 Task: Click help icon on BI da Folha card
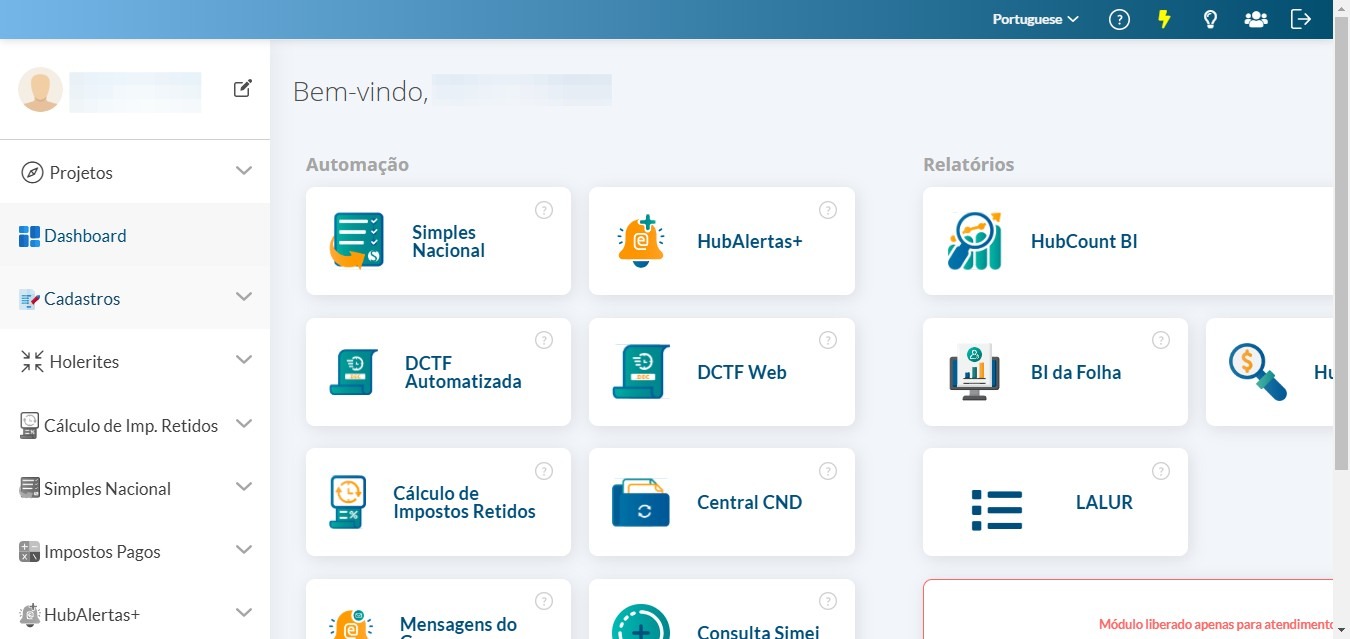click(1161, 340)
